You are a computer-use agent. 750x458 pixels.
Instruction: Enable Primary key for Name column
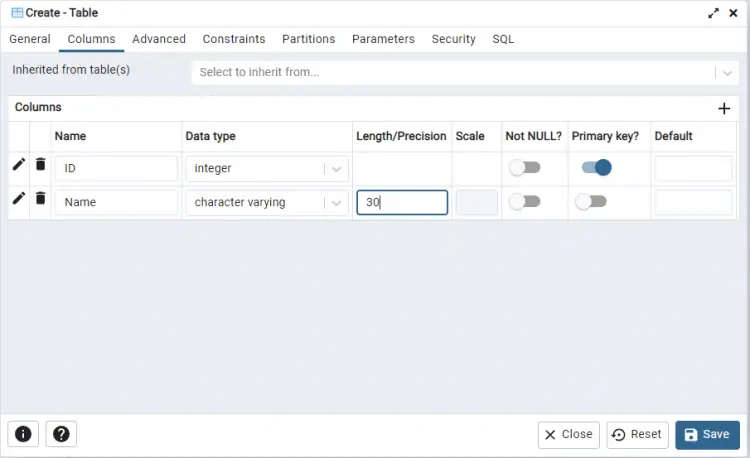click(590, 202)
